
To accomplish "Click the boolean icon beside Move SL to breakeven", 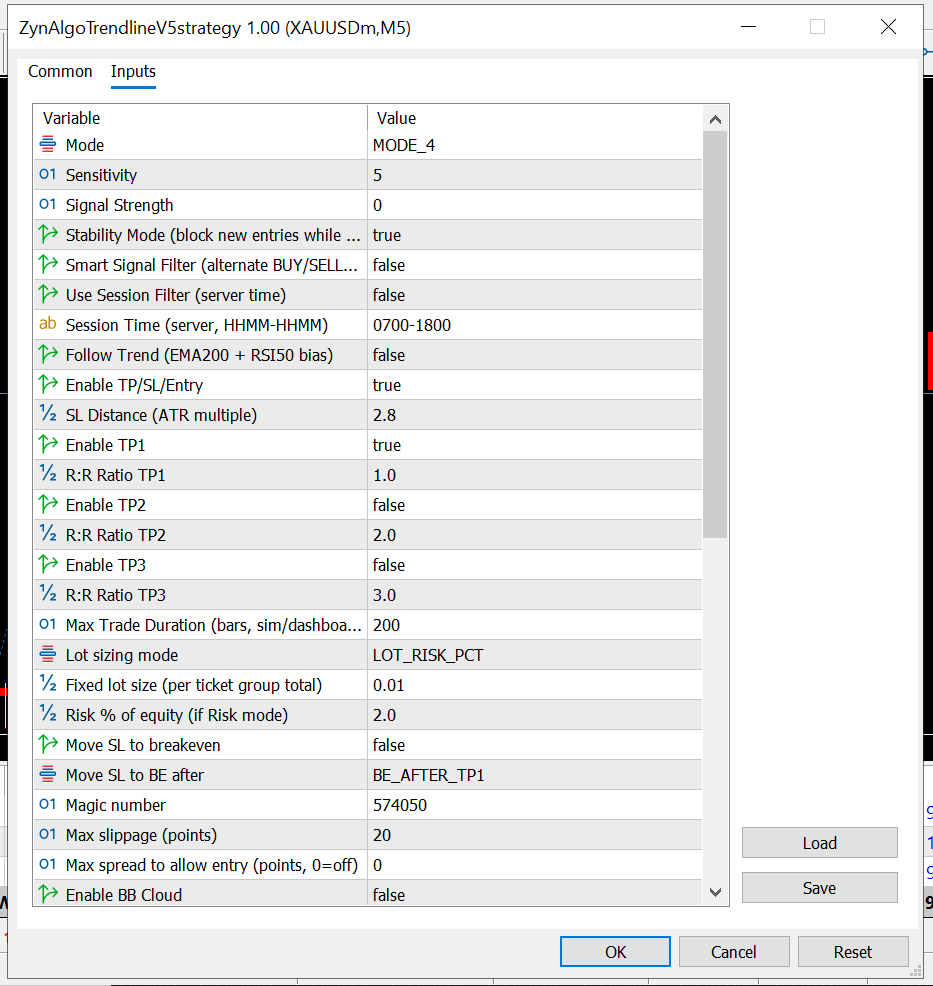I will tap(48, 745).
